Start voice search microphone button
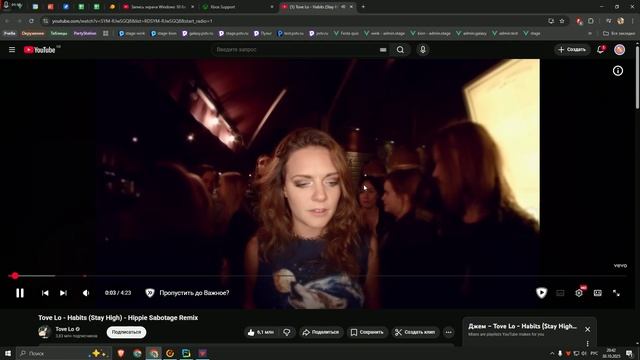The height and width of the screenshot is (360, 640). tap(423, 49)
